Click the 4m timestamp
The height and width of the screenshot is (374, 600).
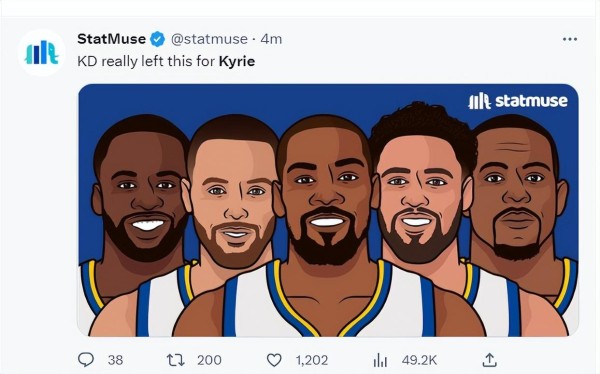click(x=271, y=39)
